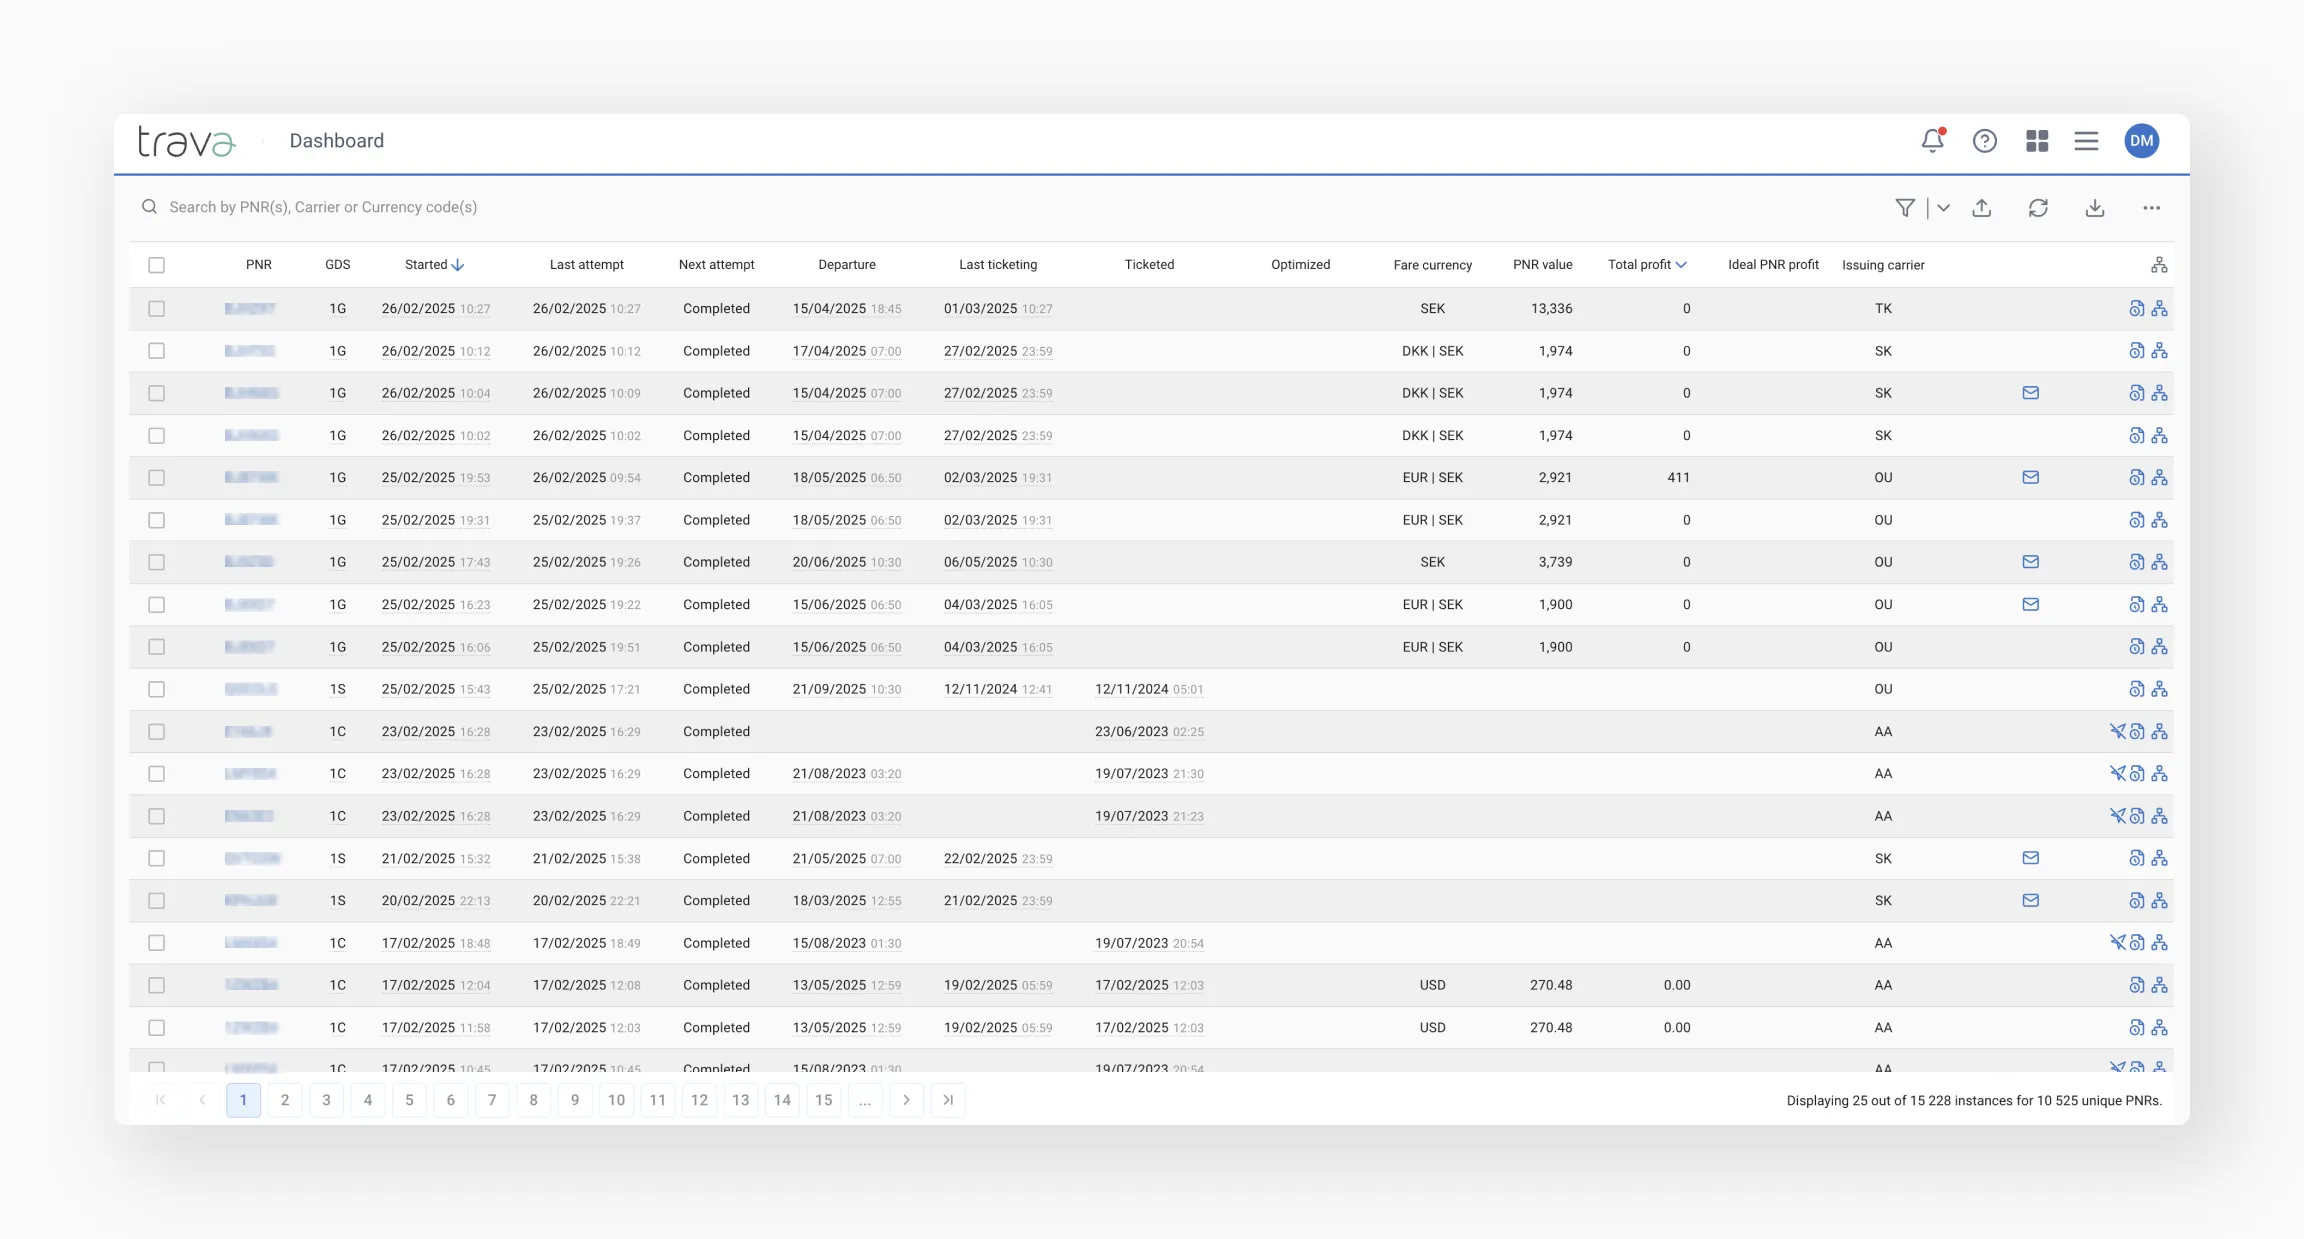Viewport: 2304px width, 1239px height.
Task: Expand the filter dropdown chevron
Action: click(x=1943, y=208)
